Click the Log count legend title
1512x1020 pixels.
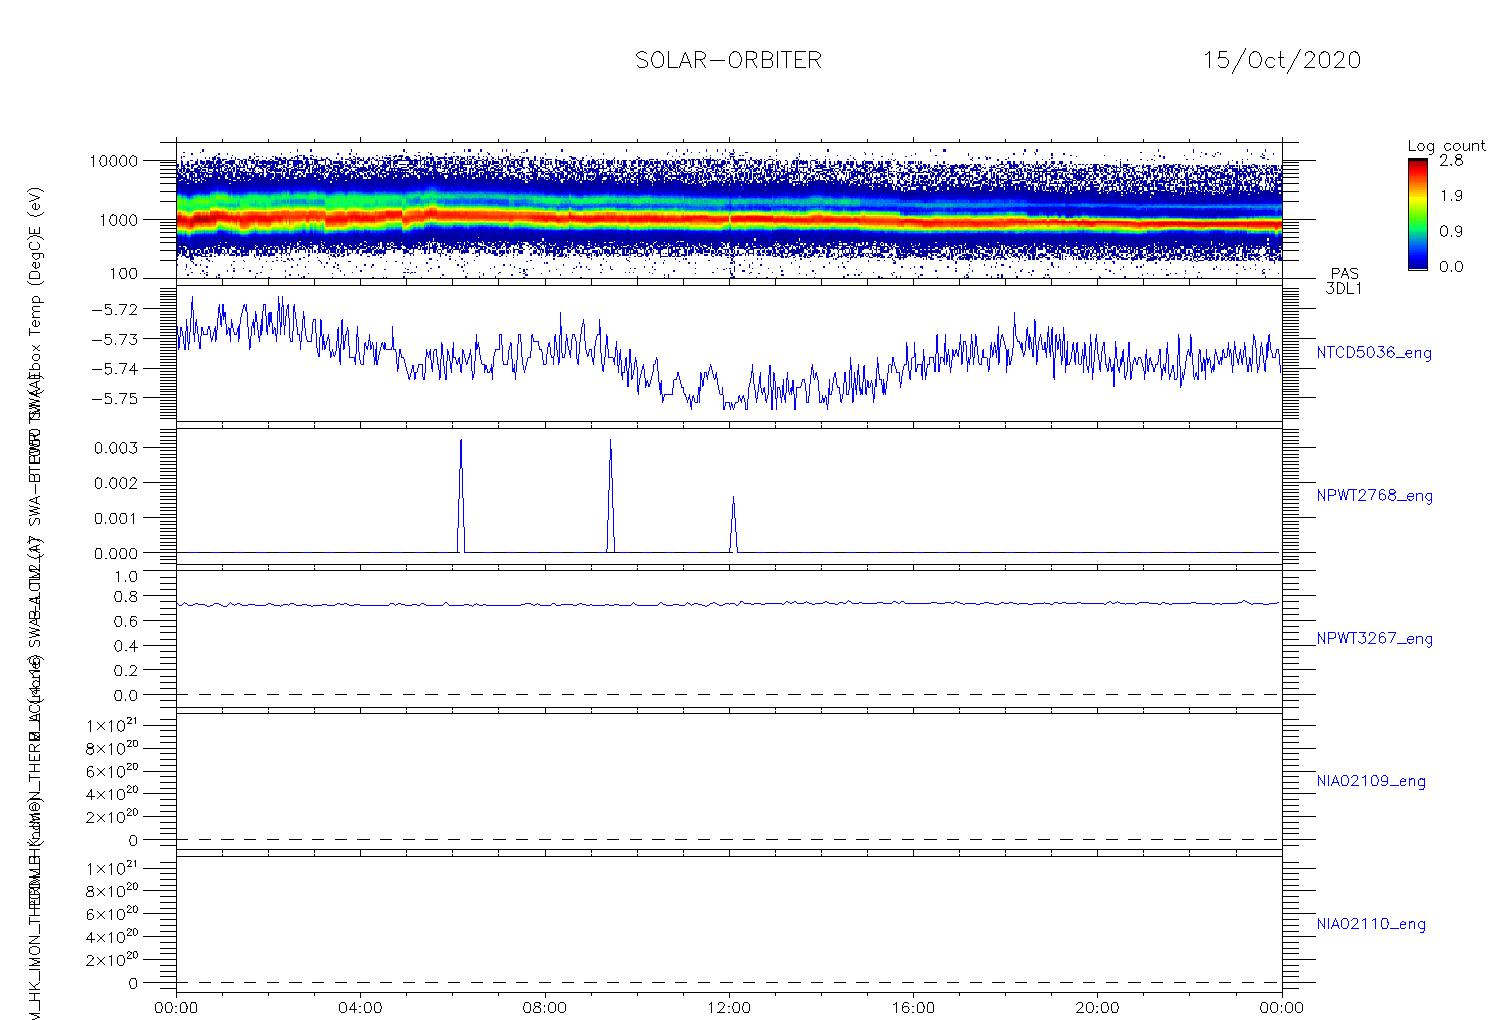coord(1446,146)
